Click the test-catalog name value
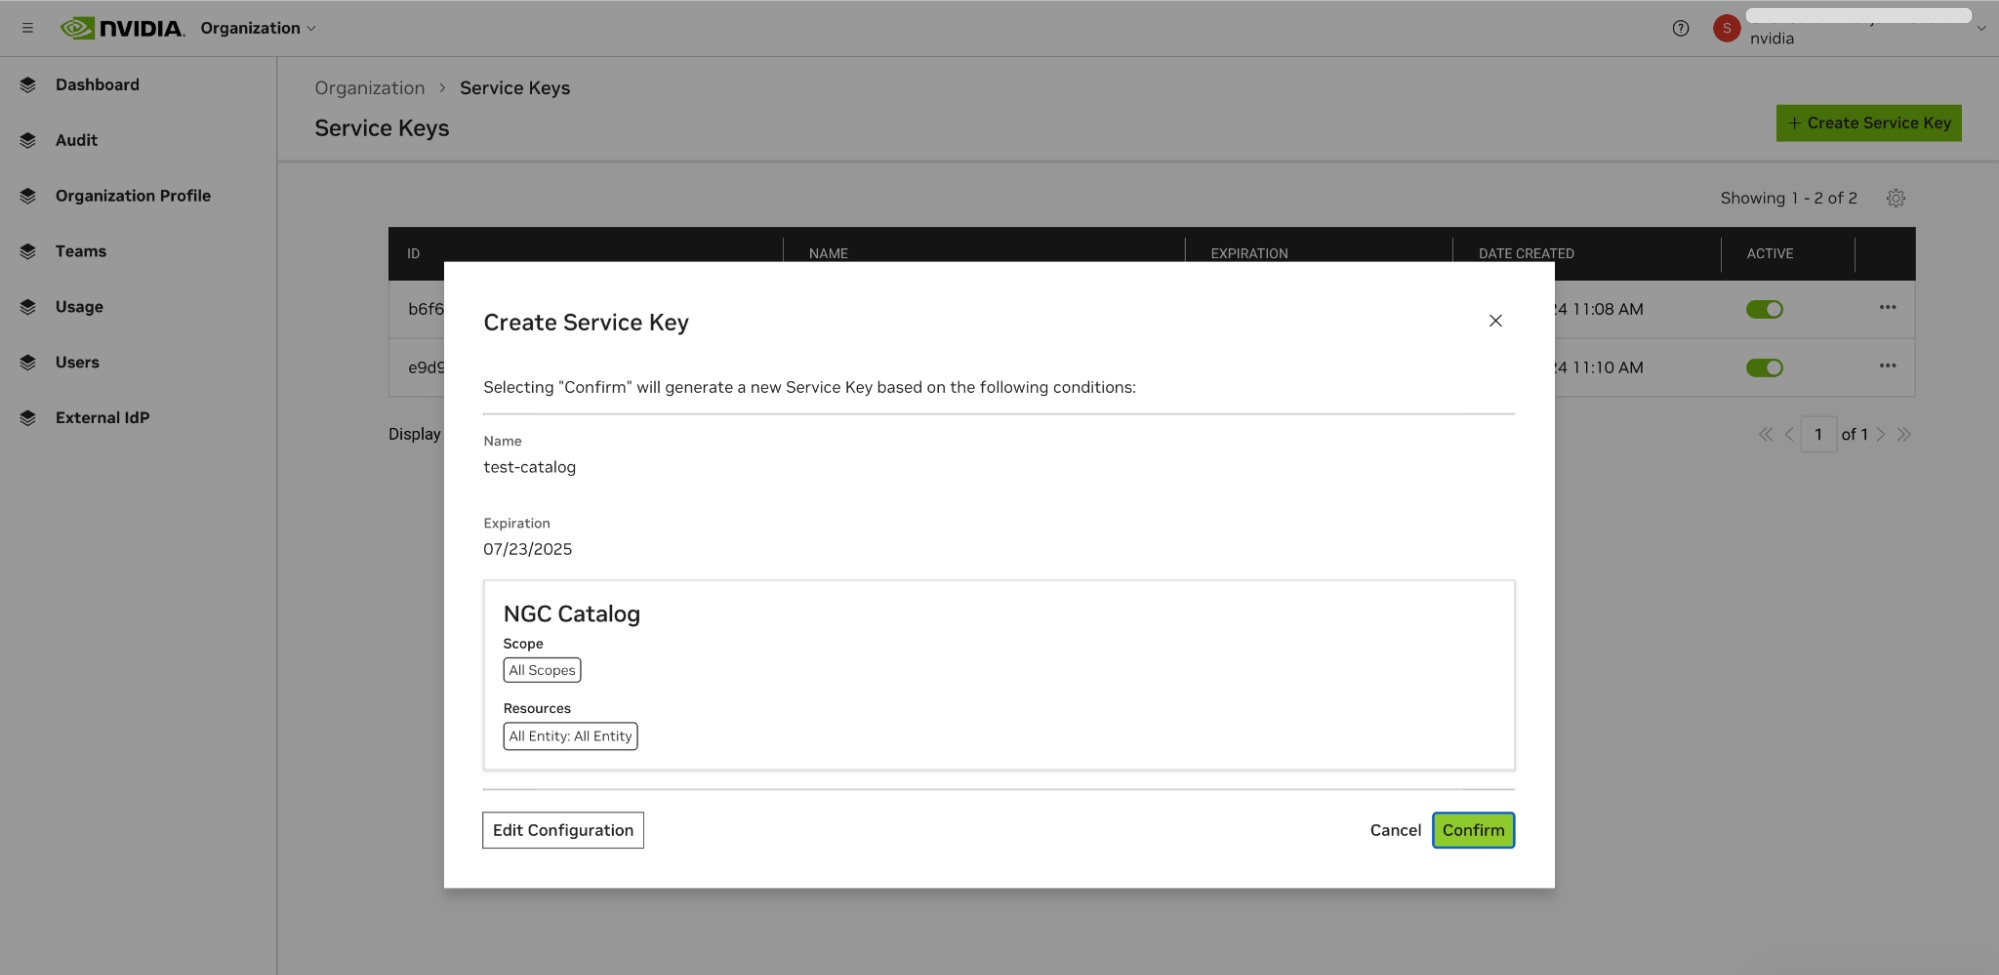 point(529,467)
